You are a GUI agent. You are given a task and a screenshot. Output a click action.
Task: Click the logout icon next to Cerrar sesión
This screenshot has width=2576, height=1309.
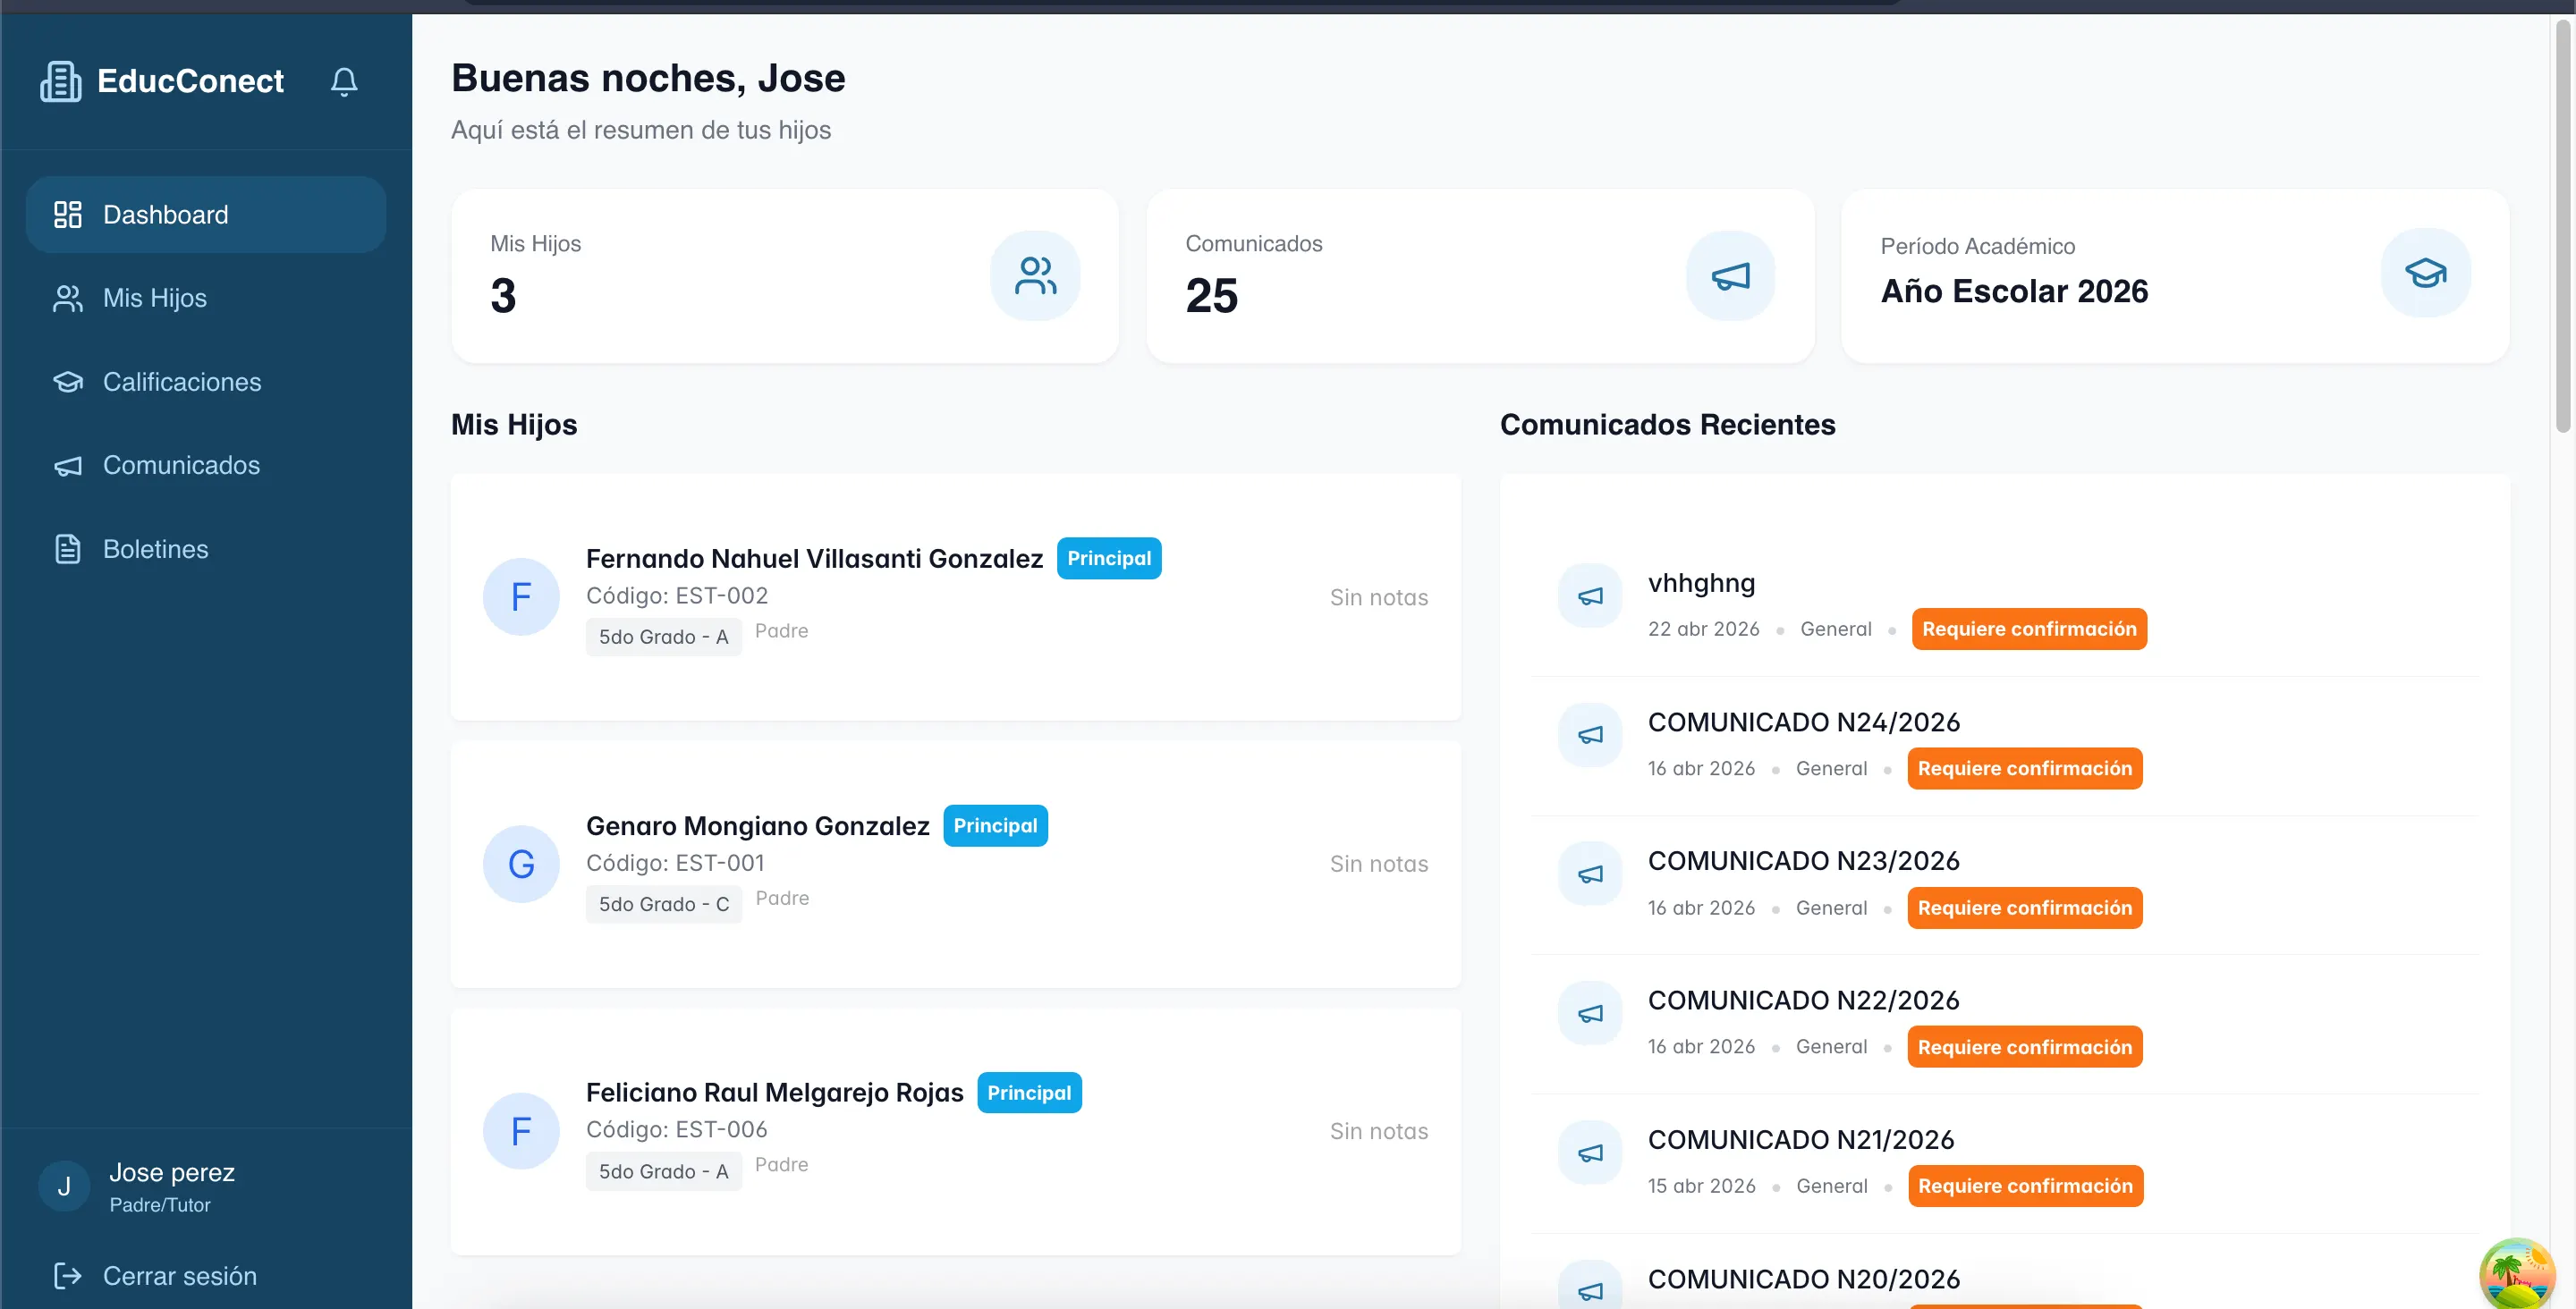pos(67,1275)
